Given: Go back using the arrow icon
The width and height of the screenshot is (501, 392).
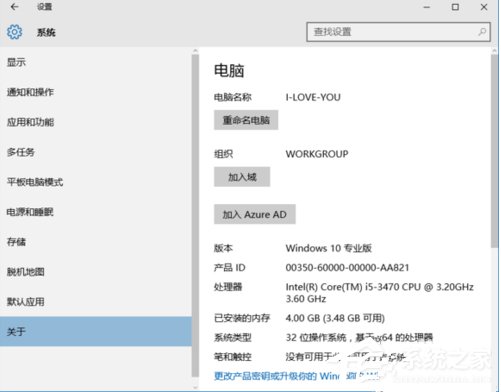Looking at the screenshot, I should coord(14,7).
